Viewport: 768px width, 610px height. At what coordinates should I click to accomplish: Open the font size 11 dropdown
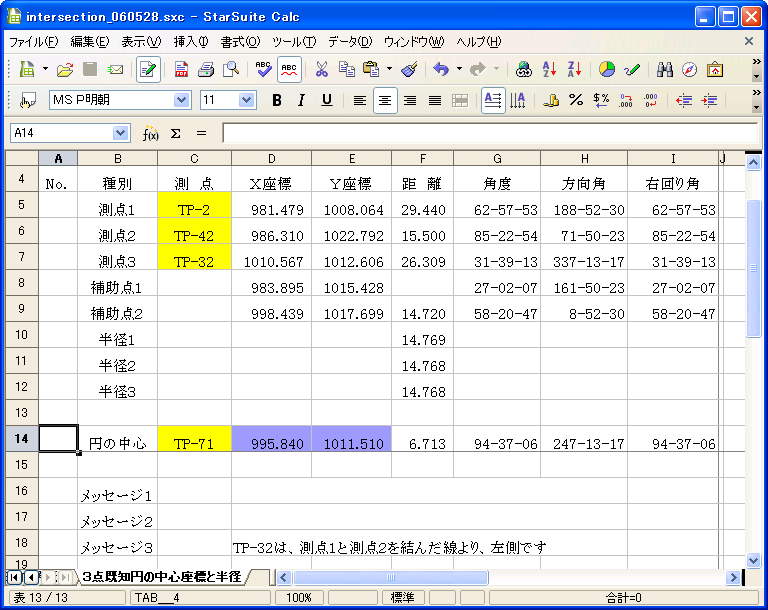pyautogui.click(x=246, y=100)
